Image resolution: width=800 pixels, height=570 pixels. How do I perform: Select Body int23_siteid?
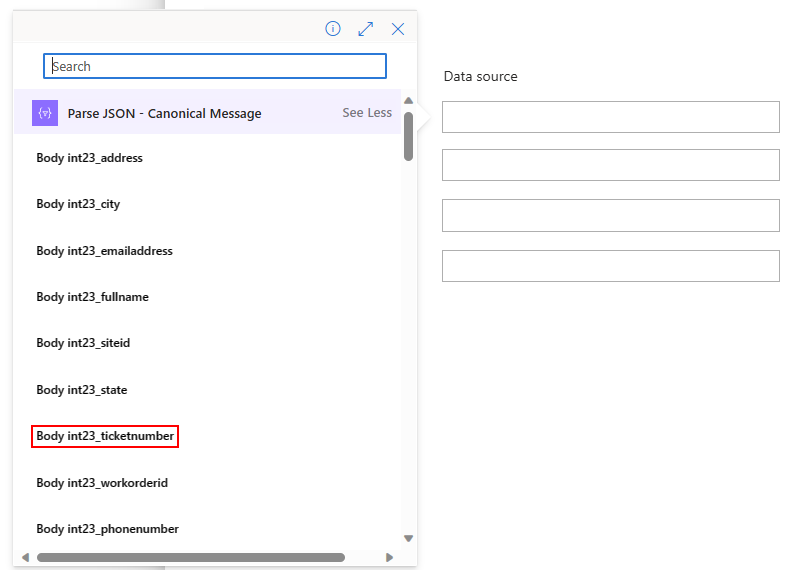83,343
